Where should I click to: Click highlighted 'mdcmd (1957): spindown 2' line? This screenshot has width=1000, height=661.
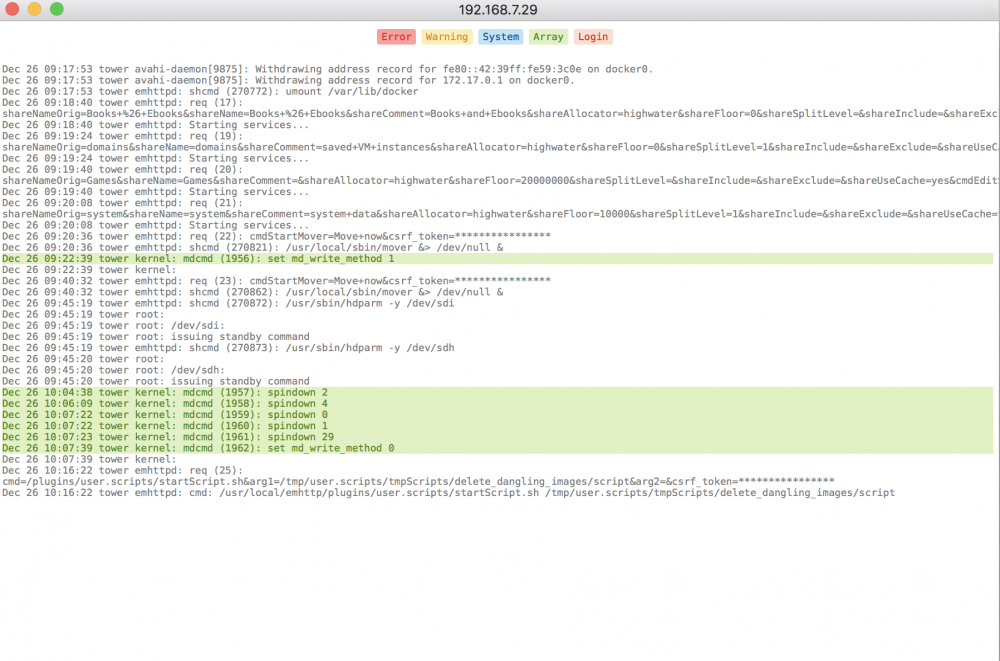pos(497,392)
